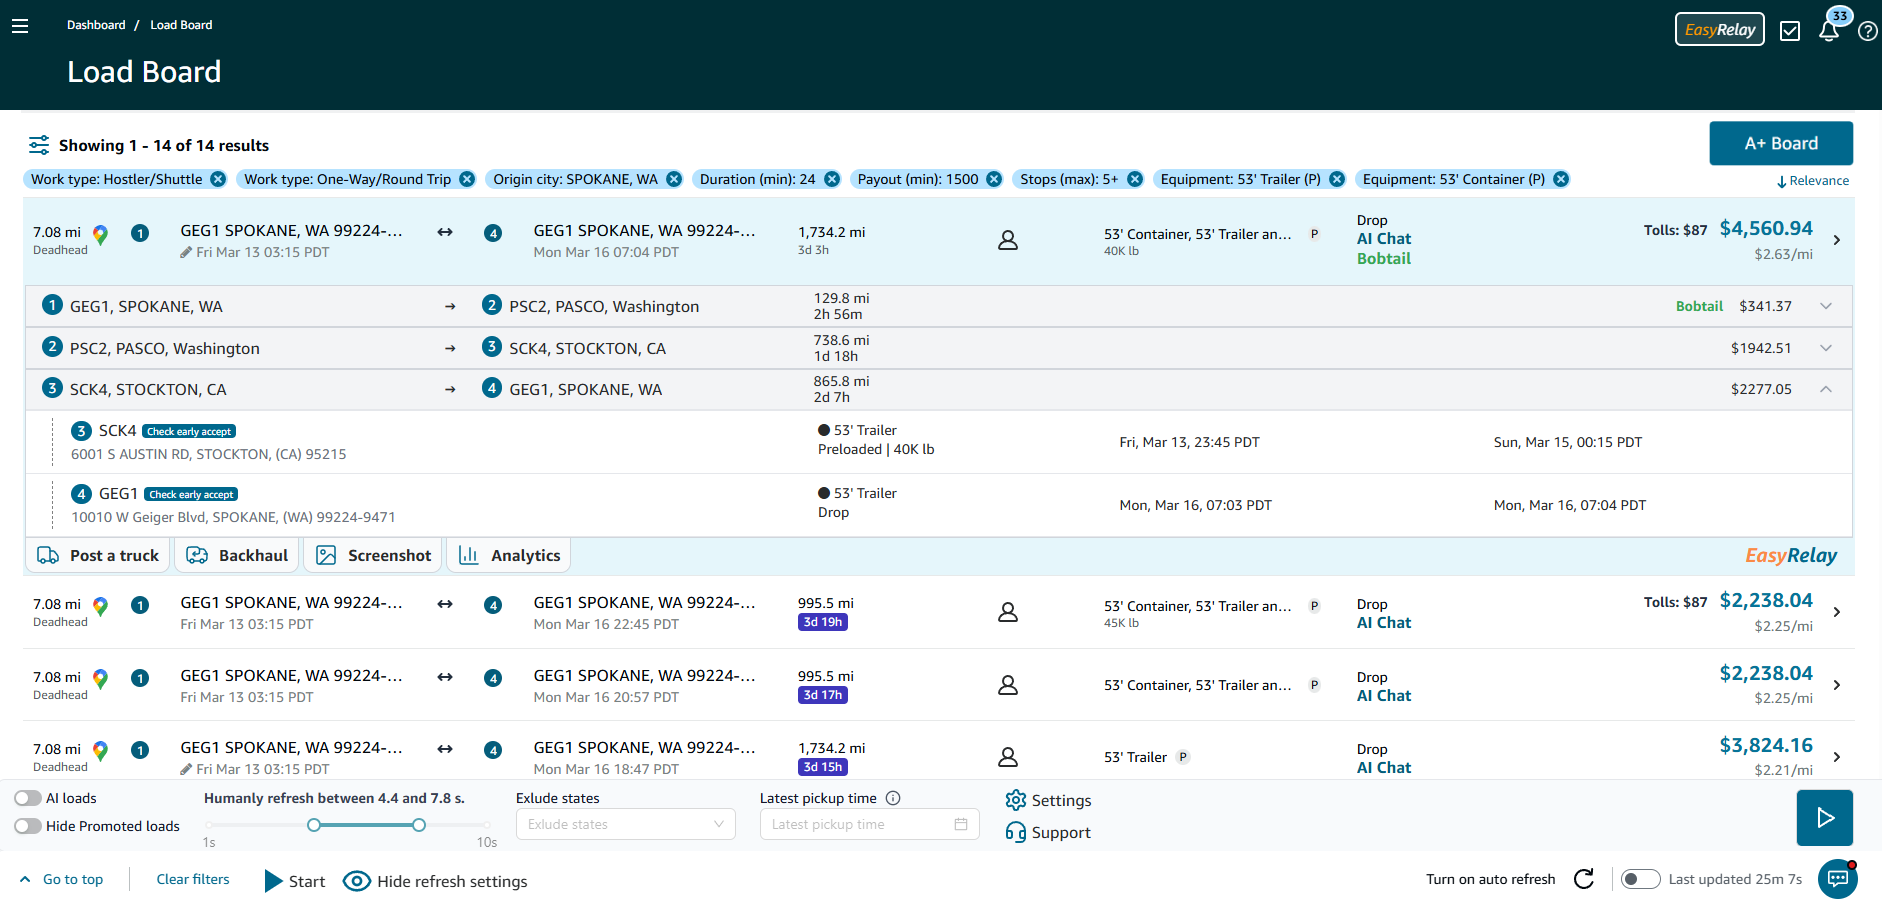Click the map pin on first load
The height and width of the screenshot is (905, 1882).
point(100,235)
